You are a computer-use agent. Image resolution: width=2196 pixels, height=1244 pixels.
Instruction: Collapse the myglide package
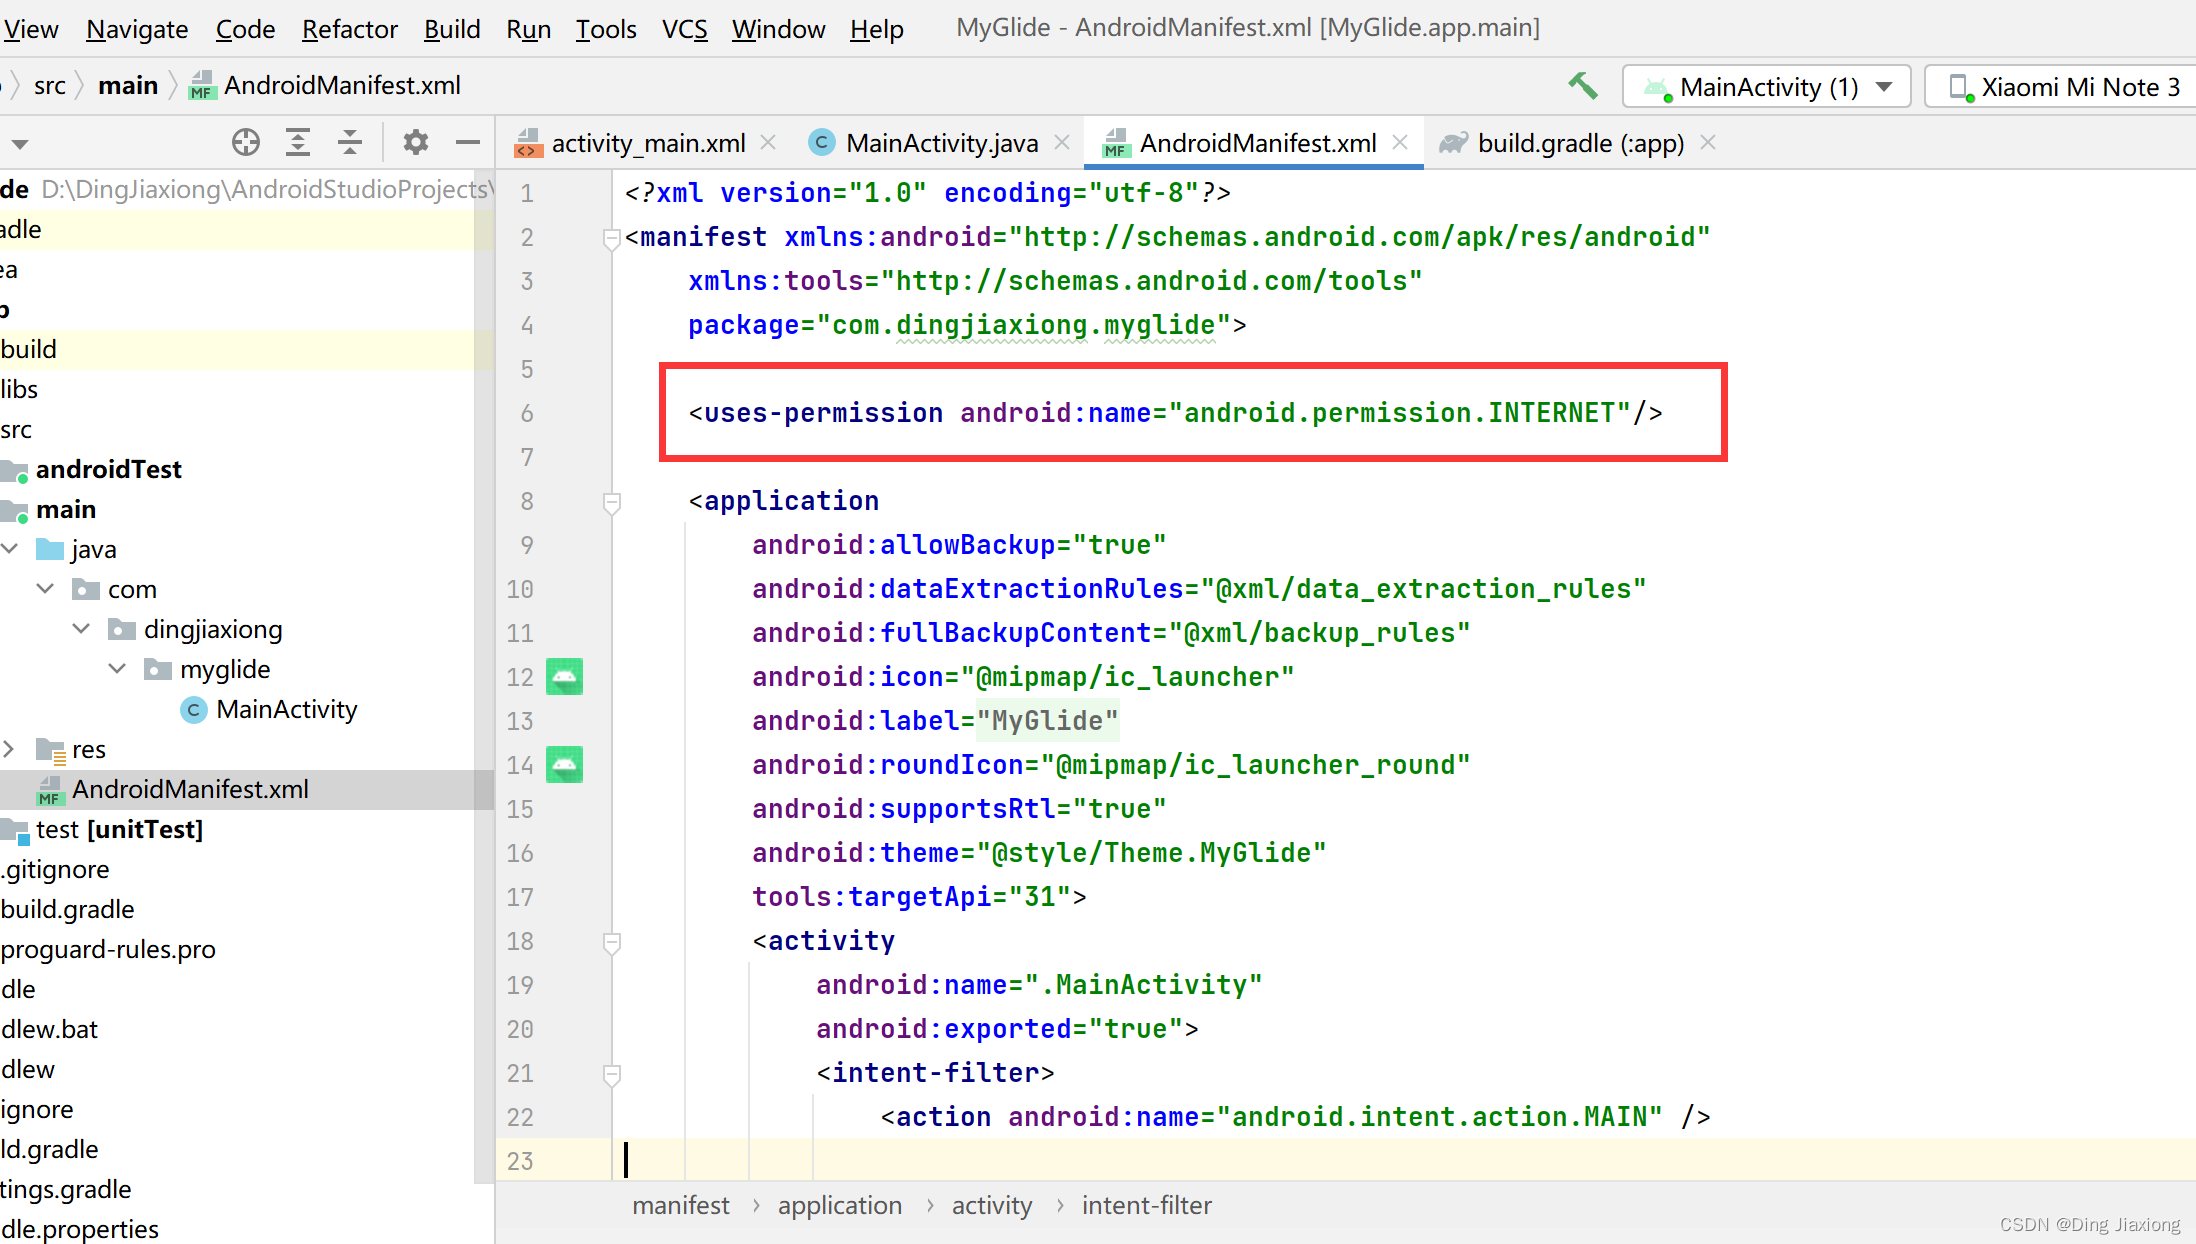pos(118,669)
